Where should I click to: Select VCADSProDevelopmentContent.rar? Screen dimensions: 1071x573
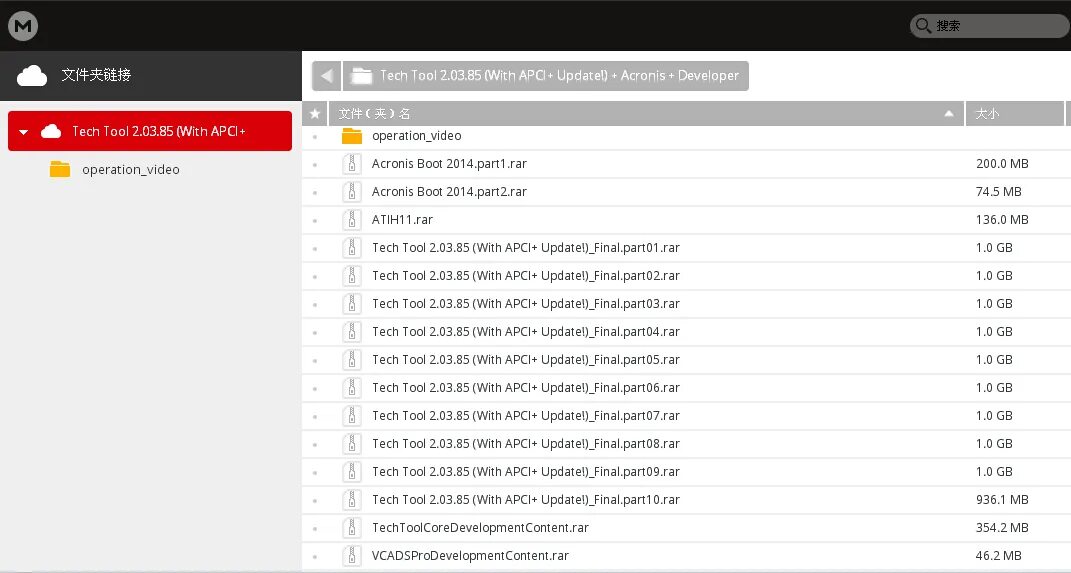[x=471, y=556]
